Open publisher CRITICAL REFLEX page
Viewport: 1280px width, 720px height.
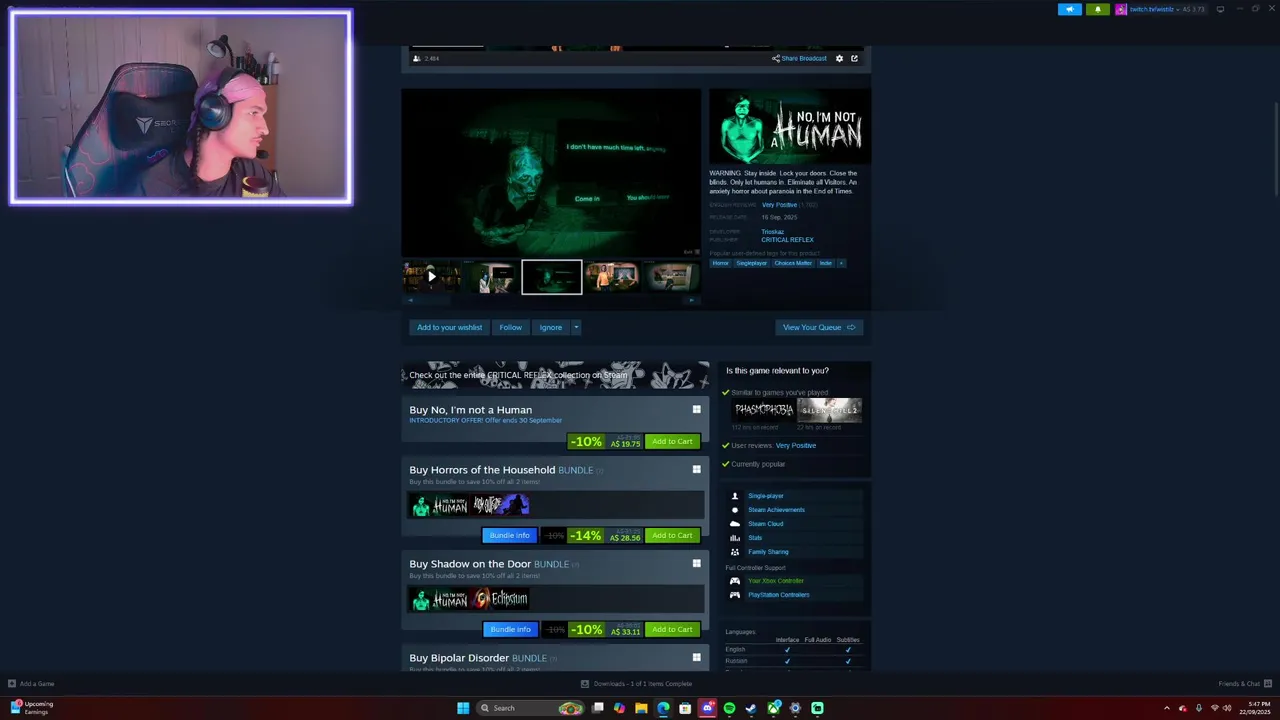point(787,240)
